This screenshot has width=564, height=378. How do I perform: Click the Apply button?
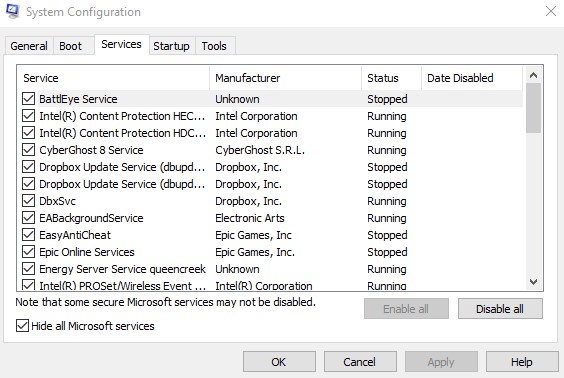click(x=441, y=361)
